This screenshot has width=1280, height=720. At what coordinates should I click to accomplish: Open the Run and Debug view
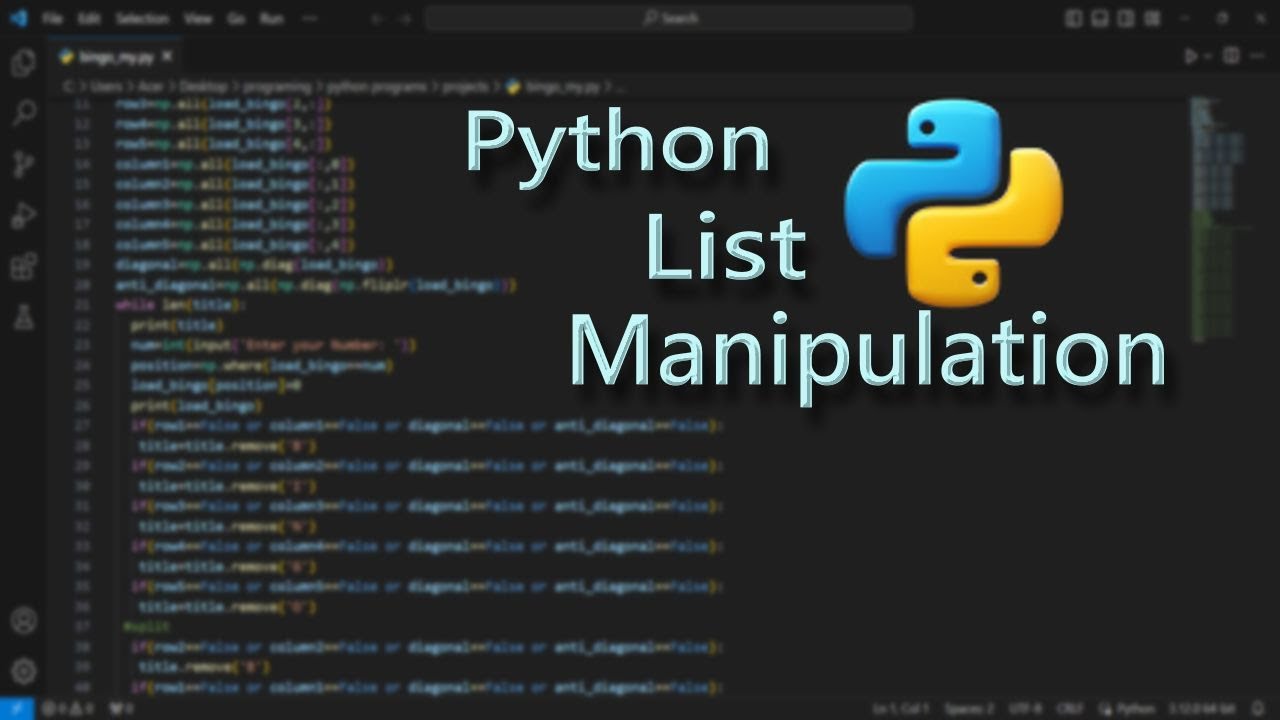click(x=23, y=215)
